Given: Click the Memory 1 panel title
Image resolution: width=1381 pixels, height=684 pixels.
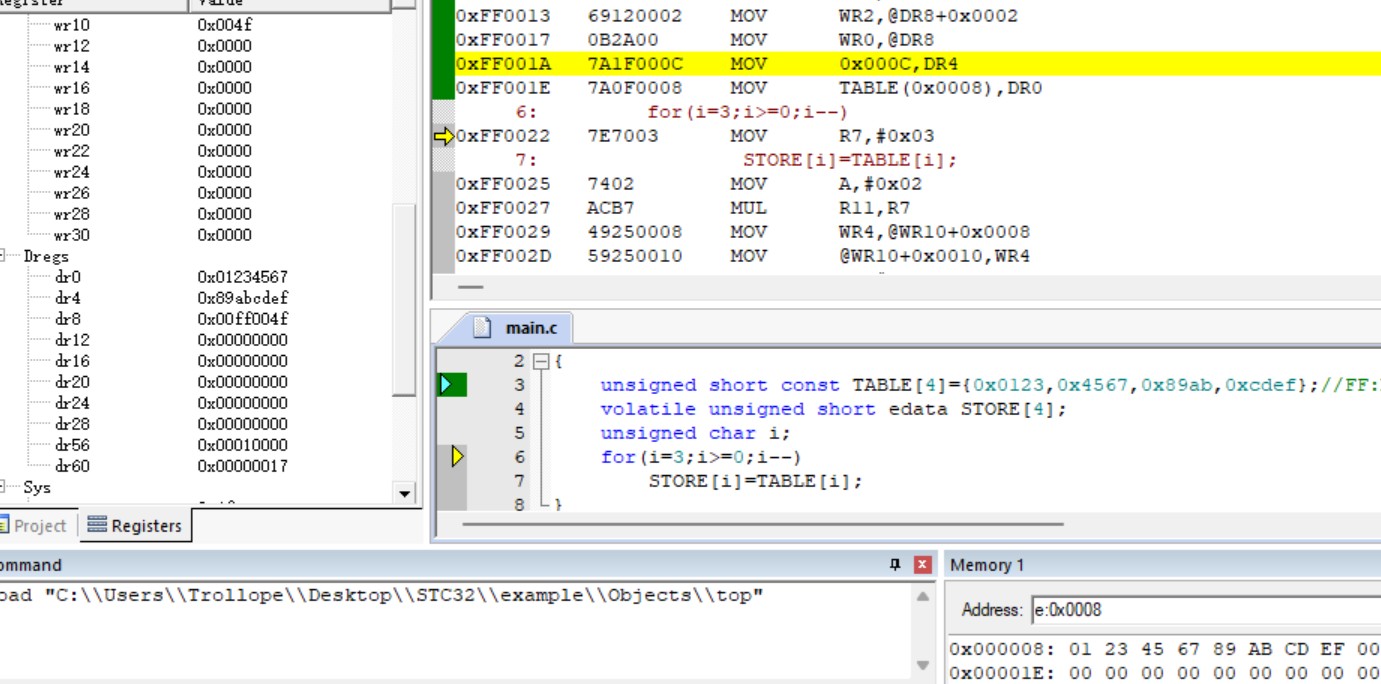Looking at the screenshot, I should [x=987, y=565].
